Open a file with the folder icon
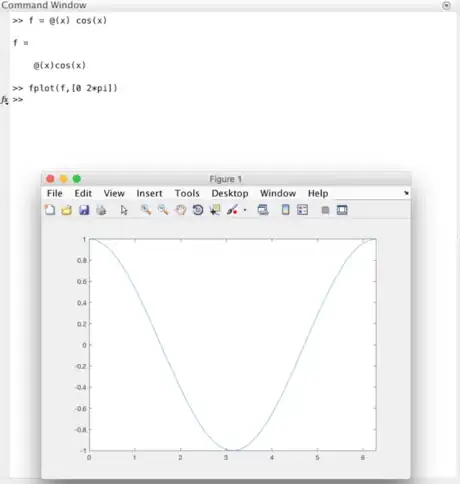The height and width of the screenshot is (484, 460). (67, 210)
